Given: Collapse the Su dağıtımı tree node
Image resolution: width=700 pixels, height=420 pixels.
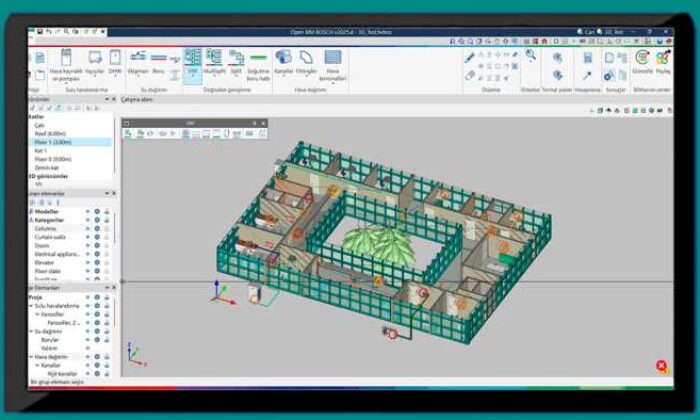Looking at the screenshot, I should pos(31,331).
